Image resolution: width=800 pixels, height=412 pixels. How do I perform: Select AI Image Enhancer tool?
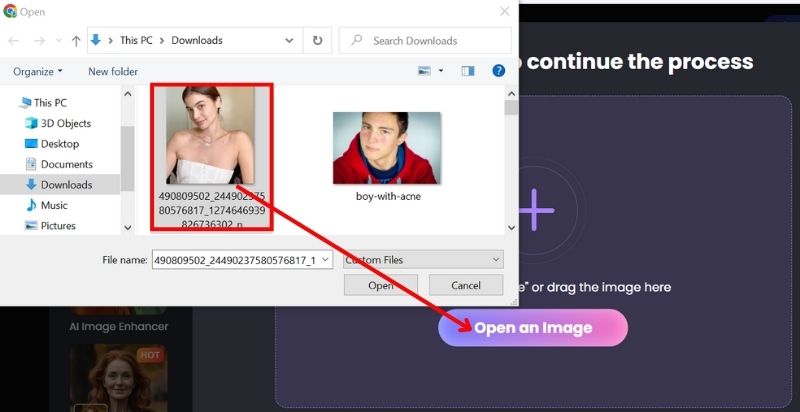coord(119,326)
